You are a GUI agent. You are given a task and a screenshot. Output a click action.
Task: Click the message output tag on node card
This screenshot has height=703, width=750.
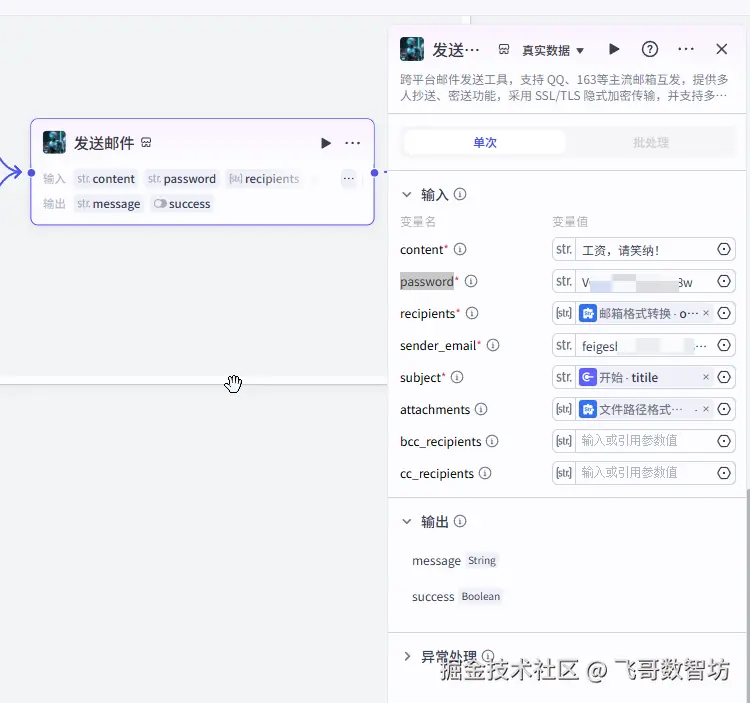point(109,204)
